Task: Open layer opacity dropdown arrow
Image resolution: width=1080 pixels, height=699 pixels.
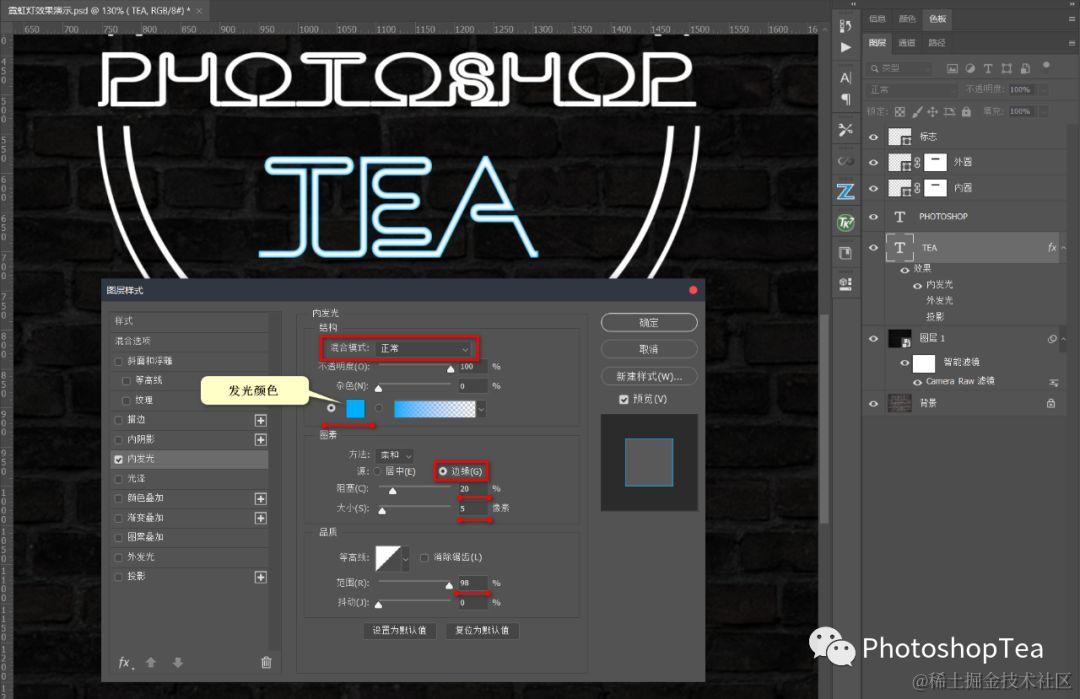Action: click(1044, 90)
